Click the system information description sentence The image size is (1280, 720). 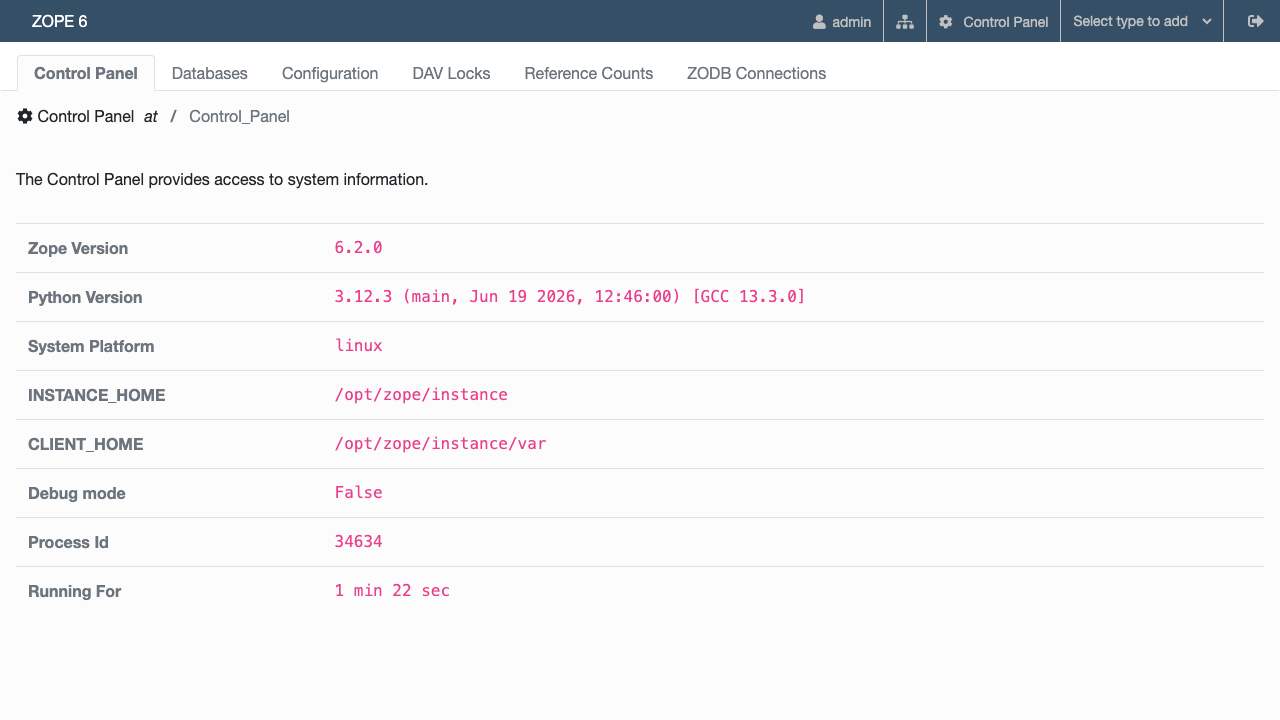click(x=222, y=180)
